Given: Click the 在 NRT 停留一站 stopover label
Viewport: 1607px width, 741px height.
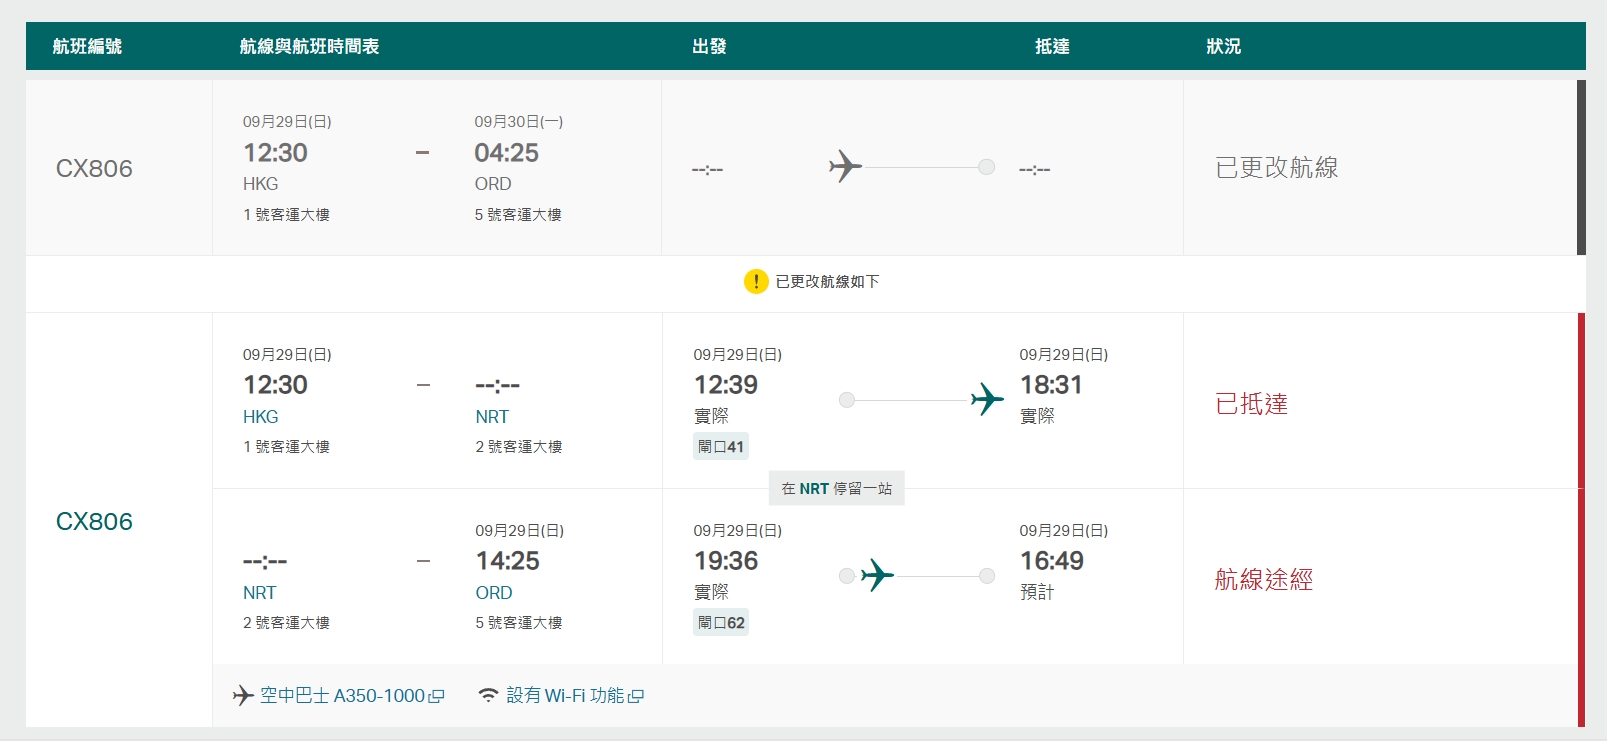Looking at the screenshot, I should point(836,488).
